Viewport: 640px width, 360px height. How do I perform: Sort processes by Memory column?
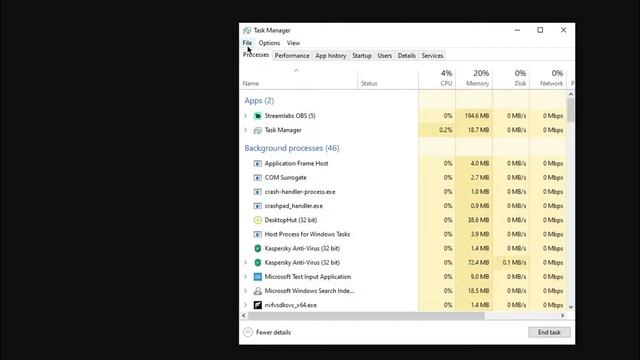point(474,78)
